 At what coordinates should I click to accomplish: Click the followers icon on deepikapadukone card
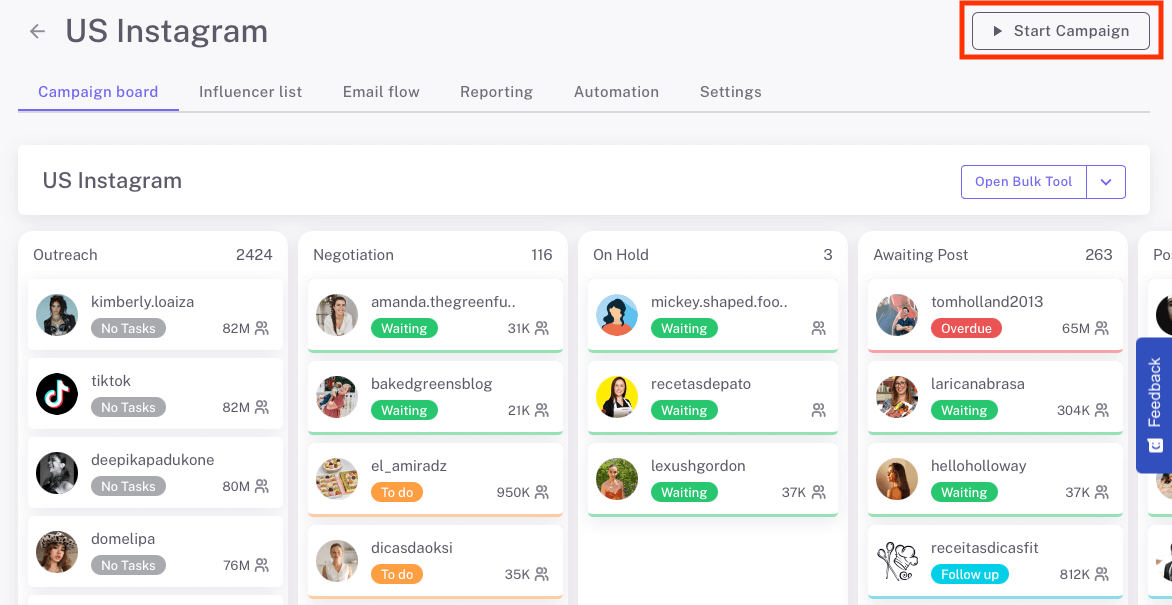click(x=262, y=486)
